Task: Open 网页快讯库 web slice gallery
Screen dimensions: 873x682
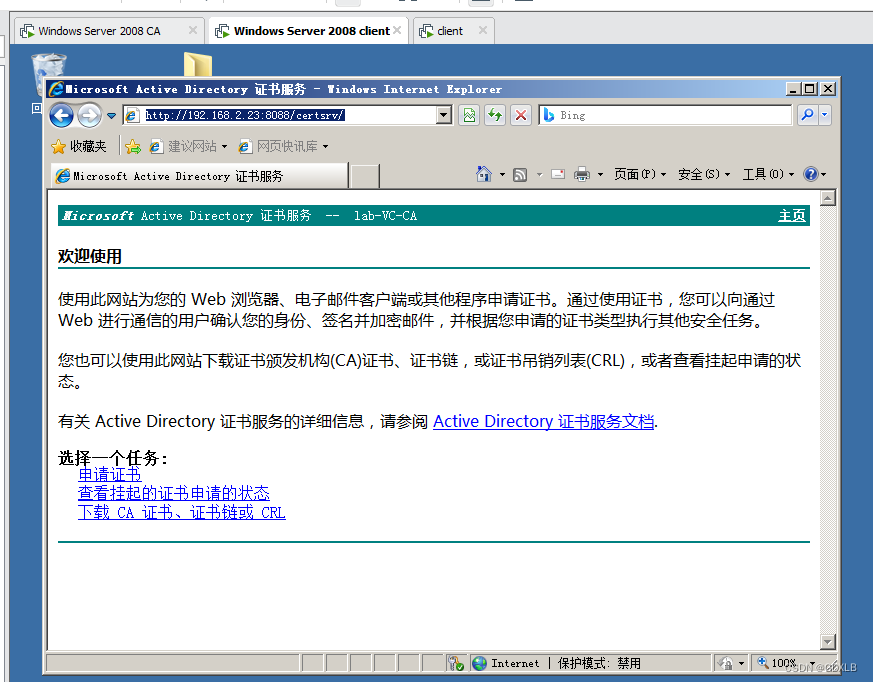Action: click(x=278, y=146)
